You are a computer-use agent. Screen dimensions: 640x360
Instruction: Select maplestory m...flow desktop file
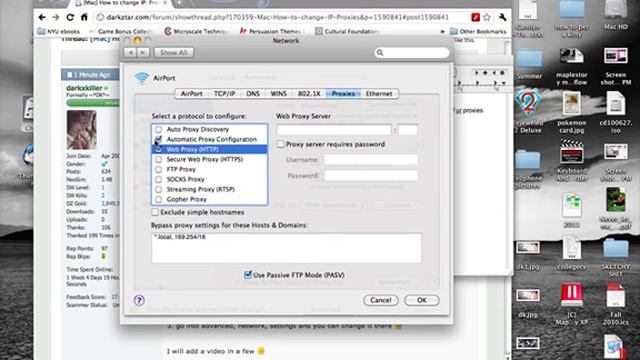point(571,67)
